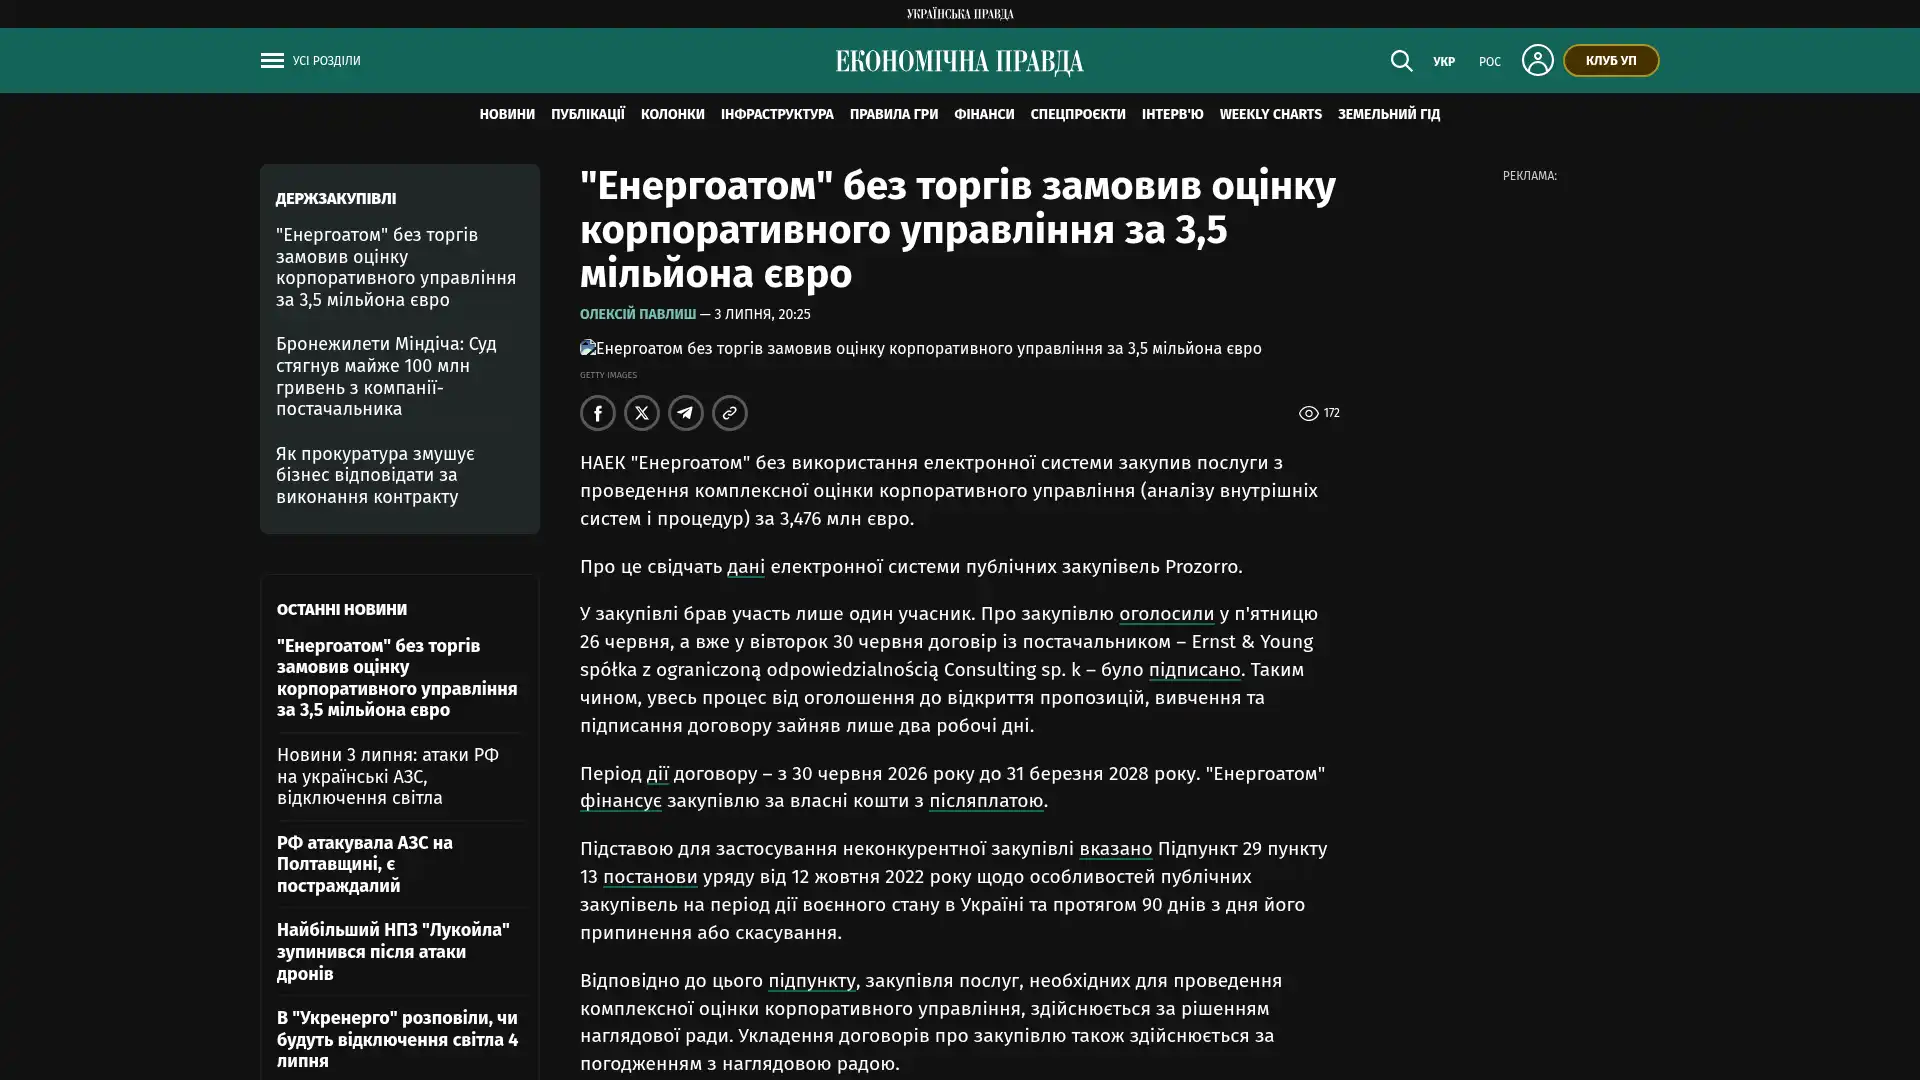Image resolution: width=1920 pixels, height=1080 pixels.
Task: Follow the 'підписано' link in the article
Action: pos(1195,670)
